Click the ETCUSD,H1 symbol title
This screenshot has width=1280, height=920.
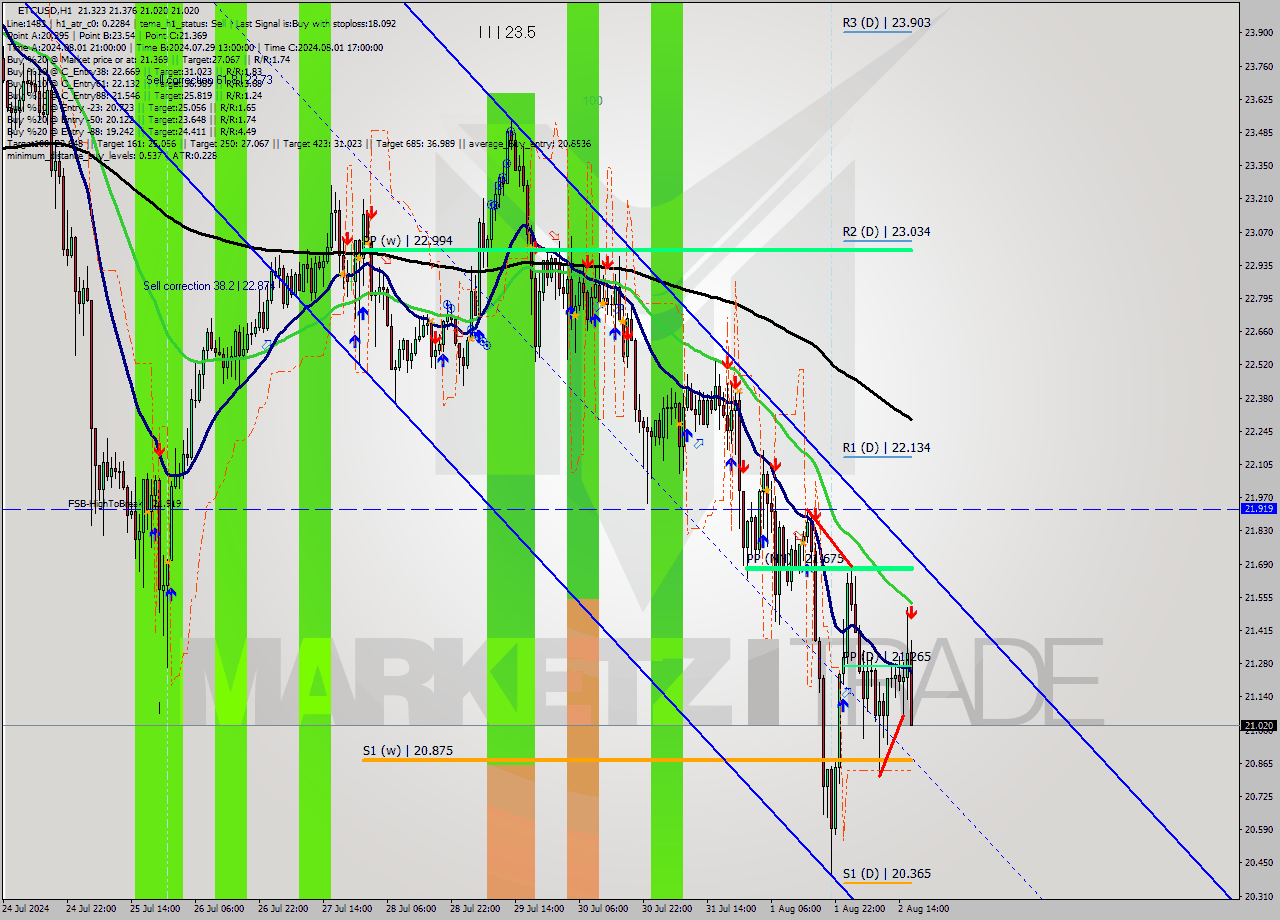click(46, 10)
